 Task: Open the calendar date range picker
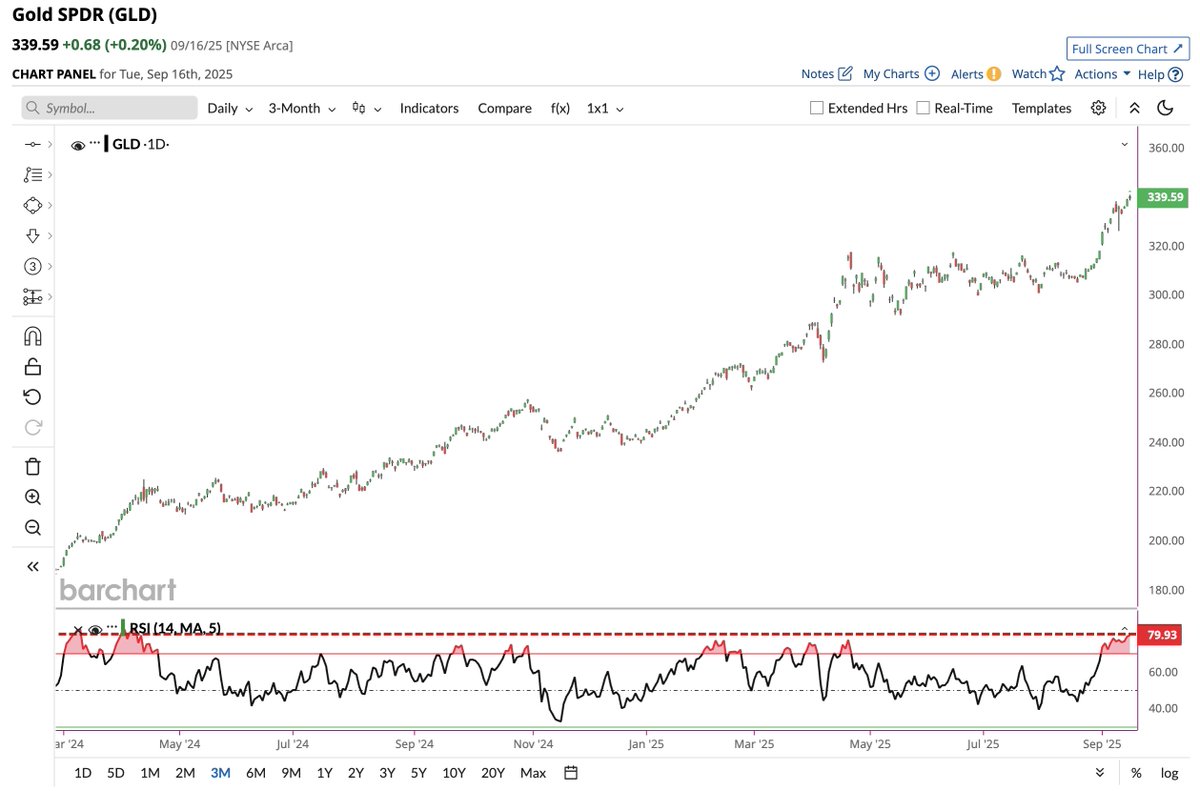click(x=570, y=772)
